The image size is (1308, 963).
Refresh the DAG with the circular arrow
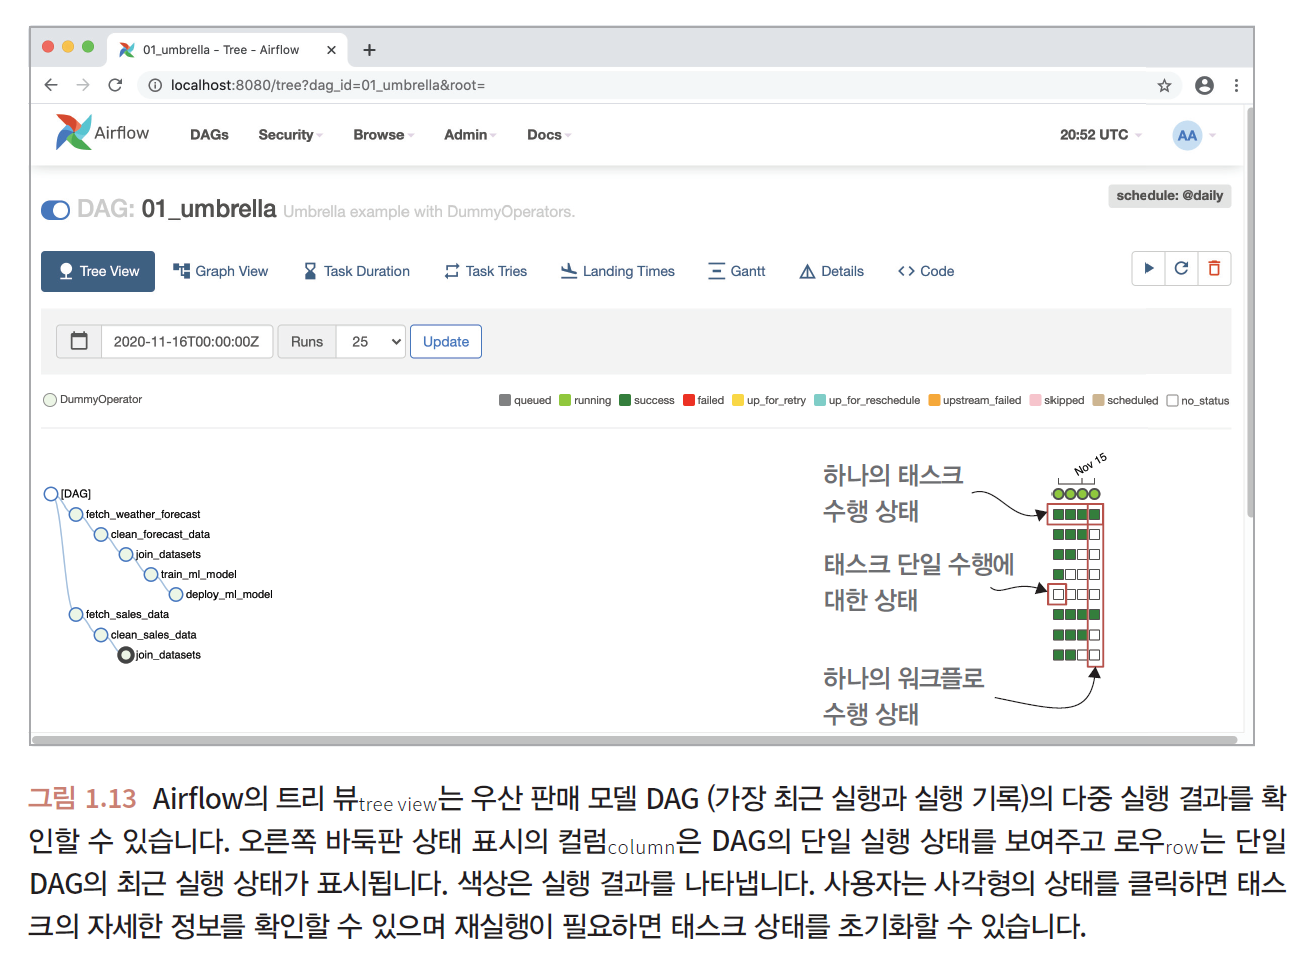[1181, 268]
